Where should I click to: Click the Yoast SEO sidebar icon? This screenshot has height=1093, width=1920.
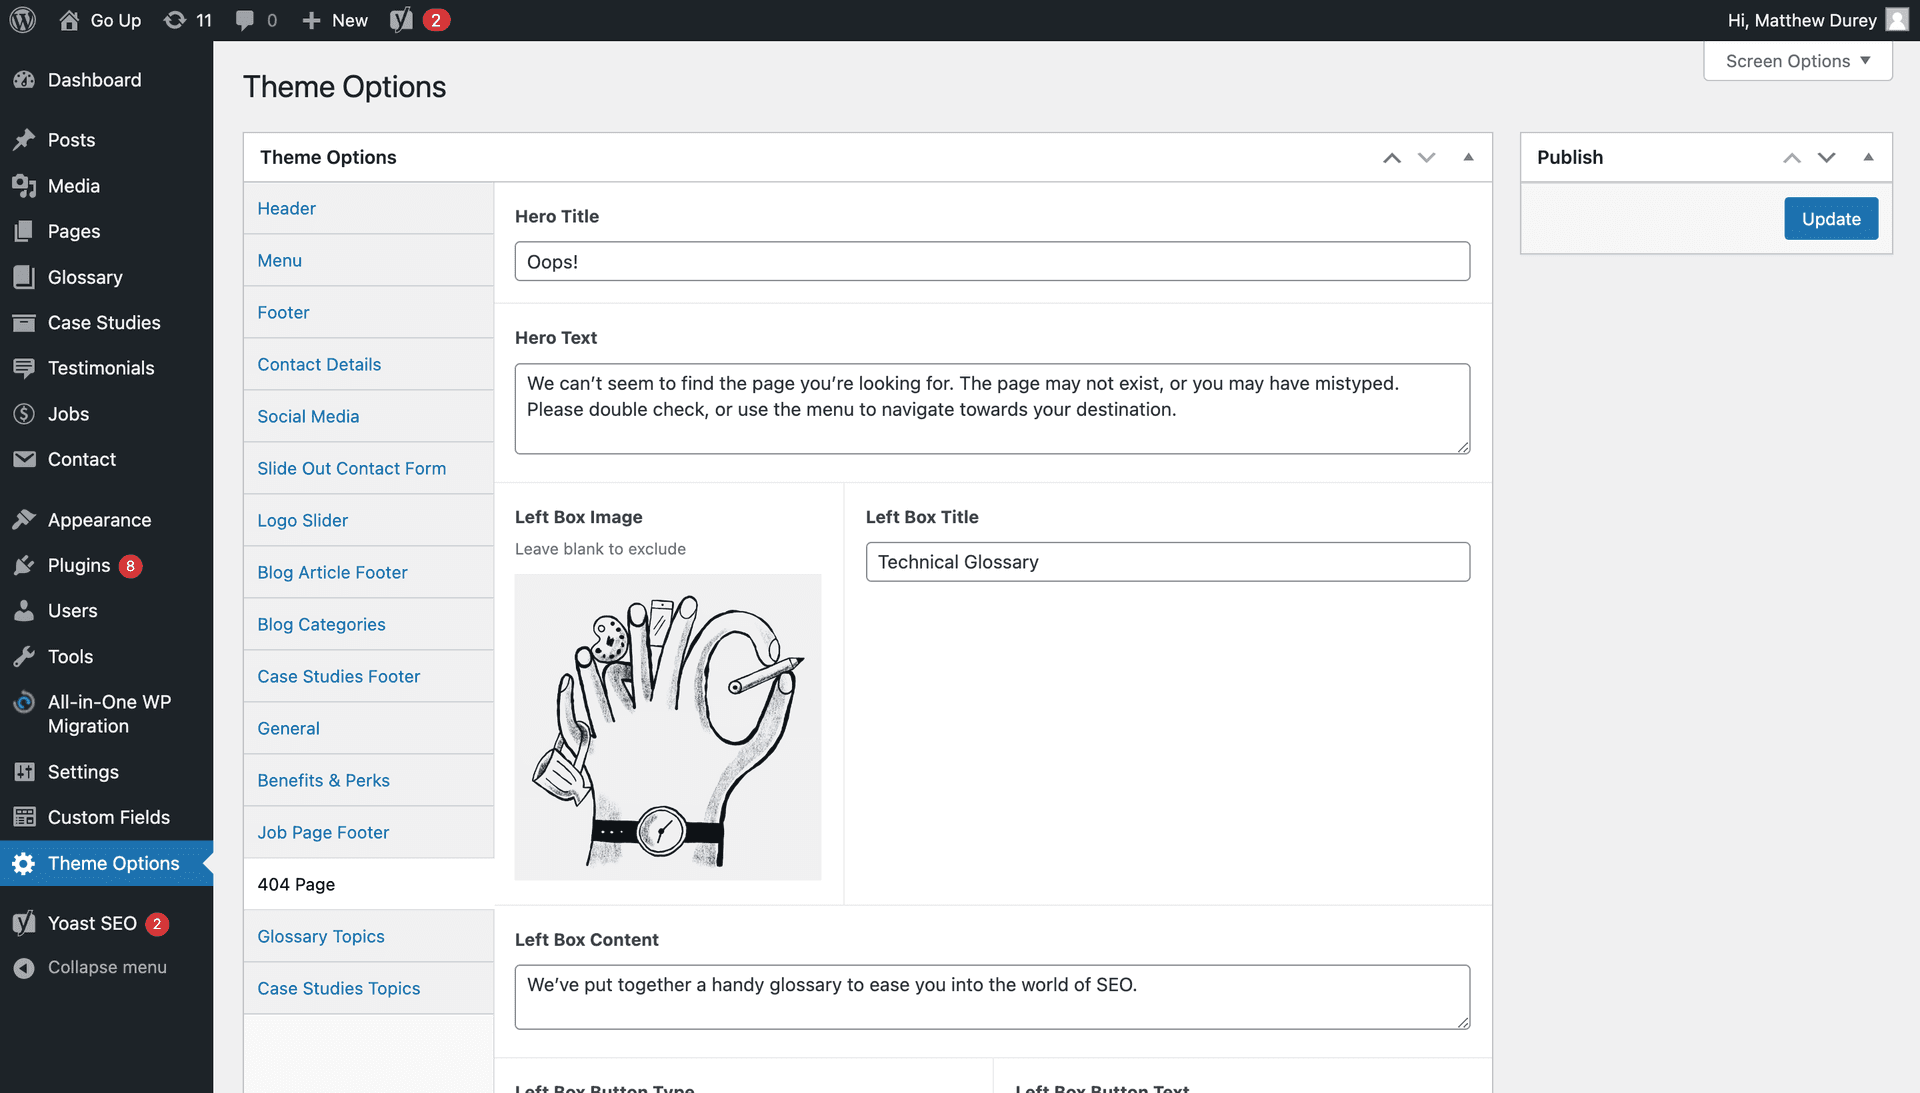[x=24, y=923]
